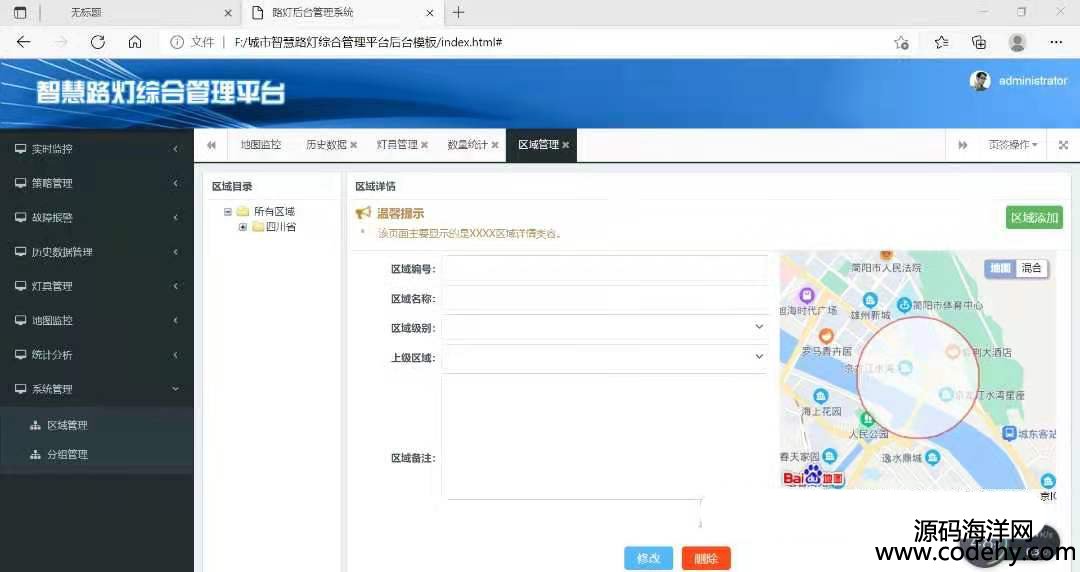Open browser collections icon
The width and height of the screenshot is (1080, 572).
pos(979,43)
